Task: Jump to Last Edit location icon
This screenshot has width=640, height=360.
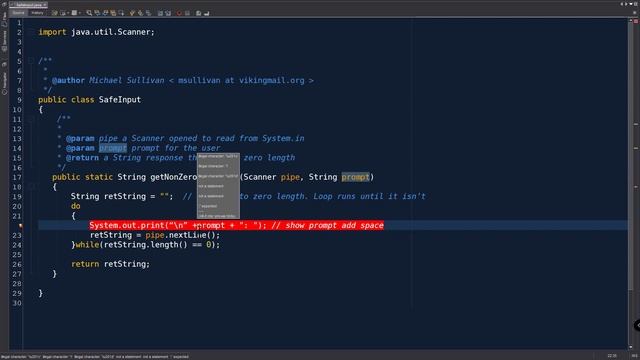Action: coord(54,13)
